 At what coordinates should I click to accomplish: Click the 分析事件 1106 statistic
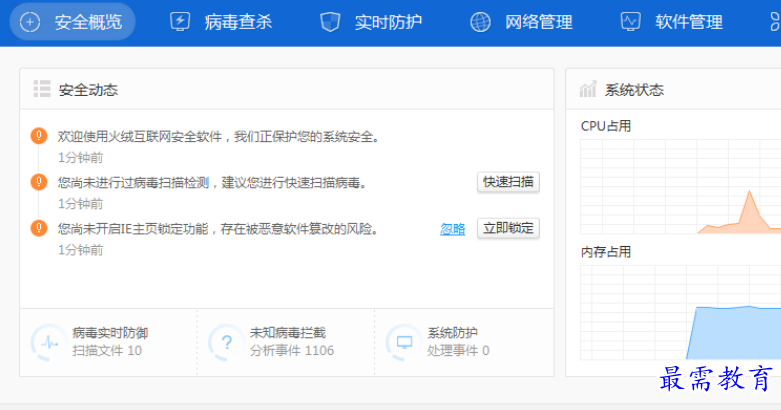(x=292, y=351)
